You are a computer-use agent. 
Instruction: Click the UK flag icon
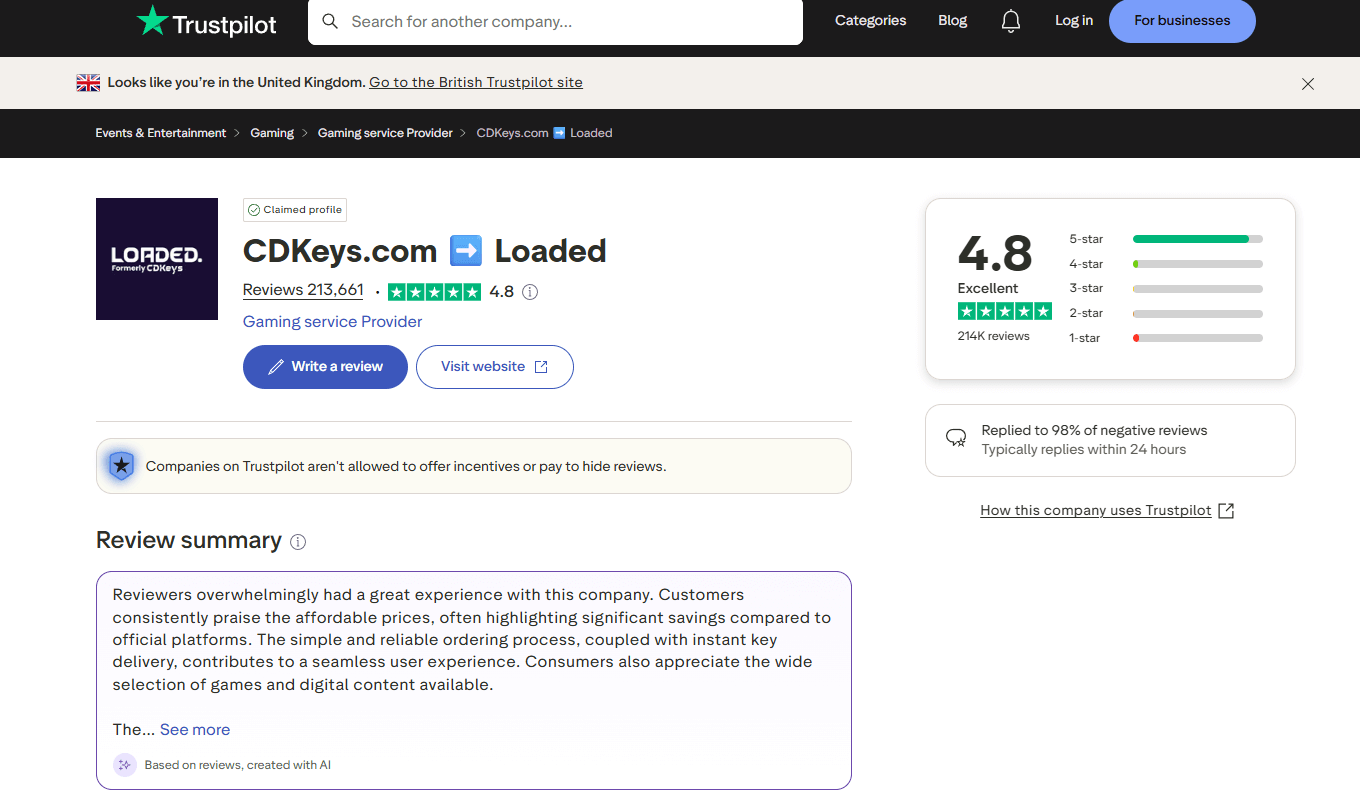pos(88,83)
